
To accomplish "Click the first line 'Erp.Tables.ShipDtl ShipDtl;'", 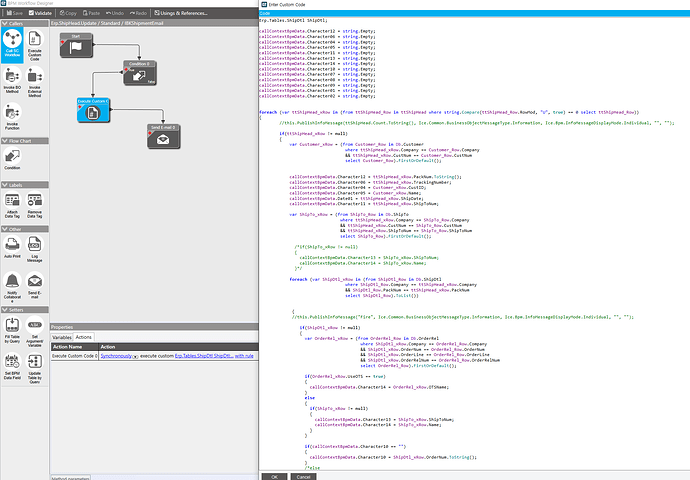I will coord(293,20).
